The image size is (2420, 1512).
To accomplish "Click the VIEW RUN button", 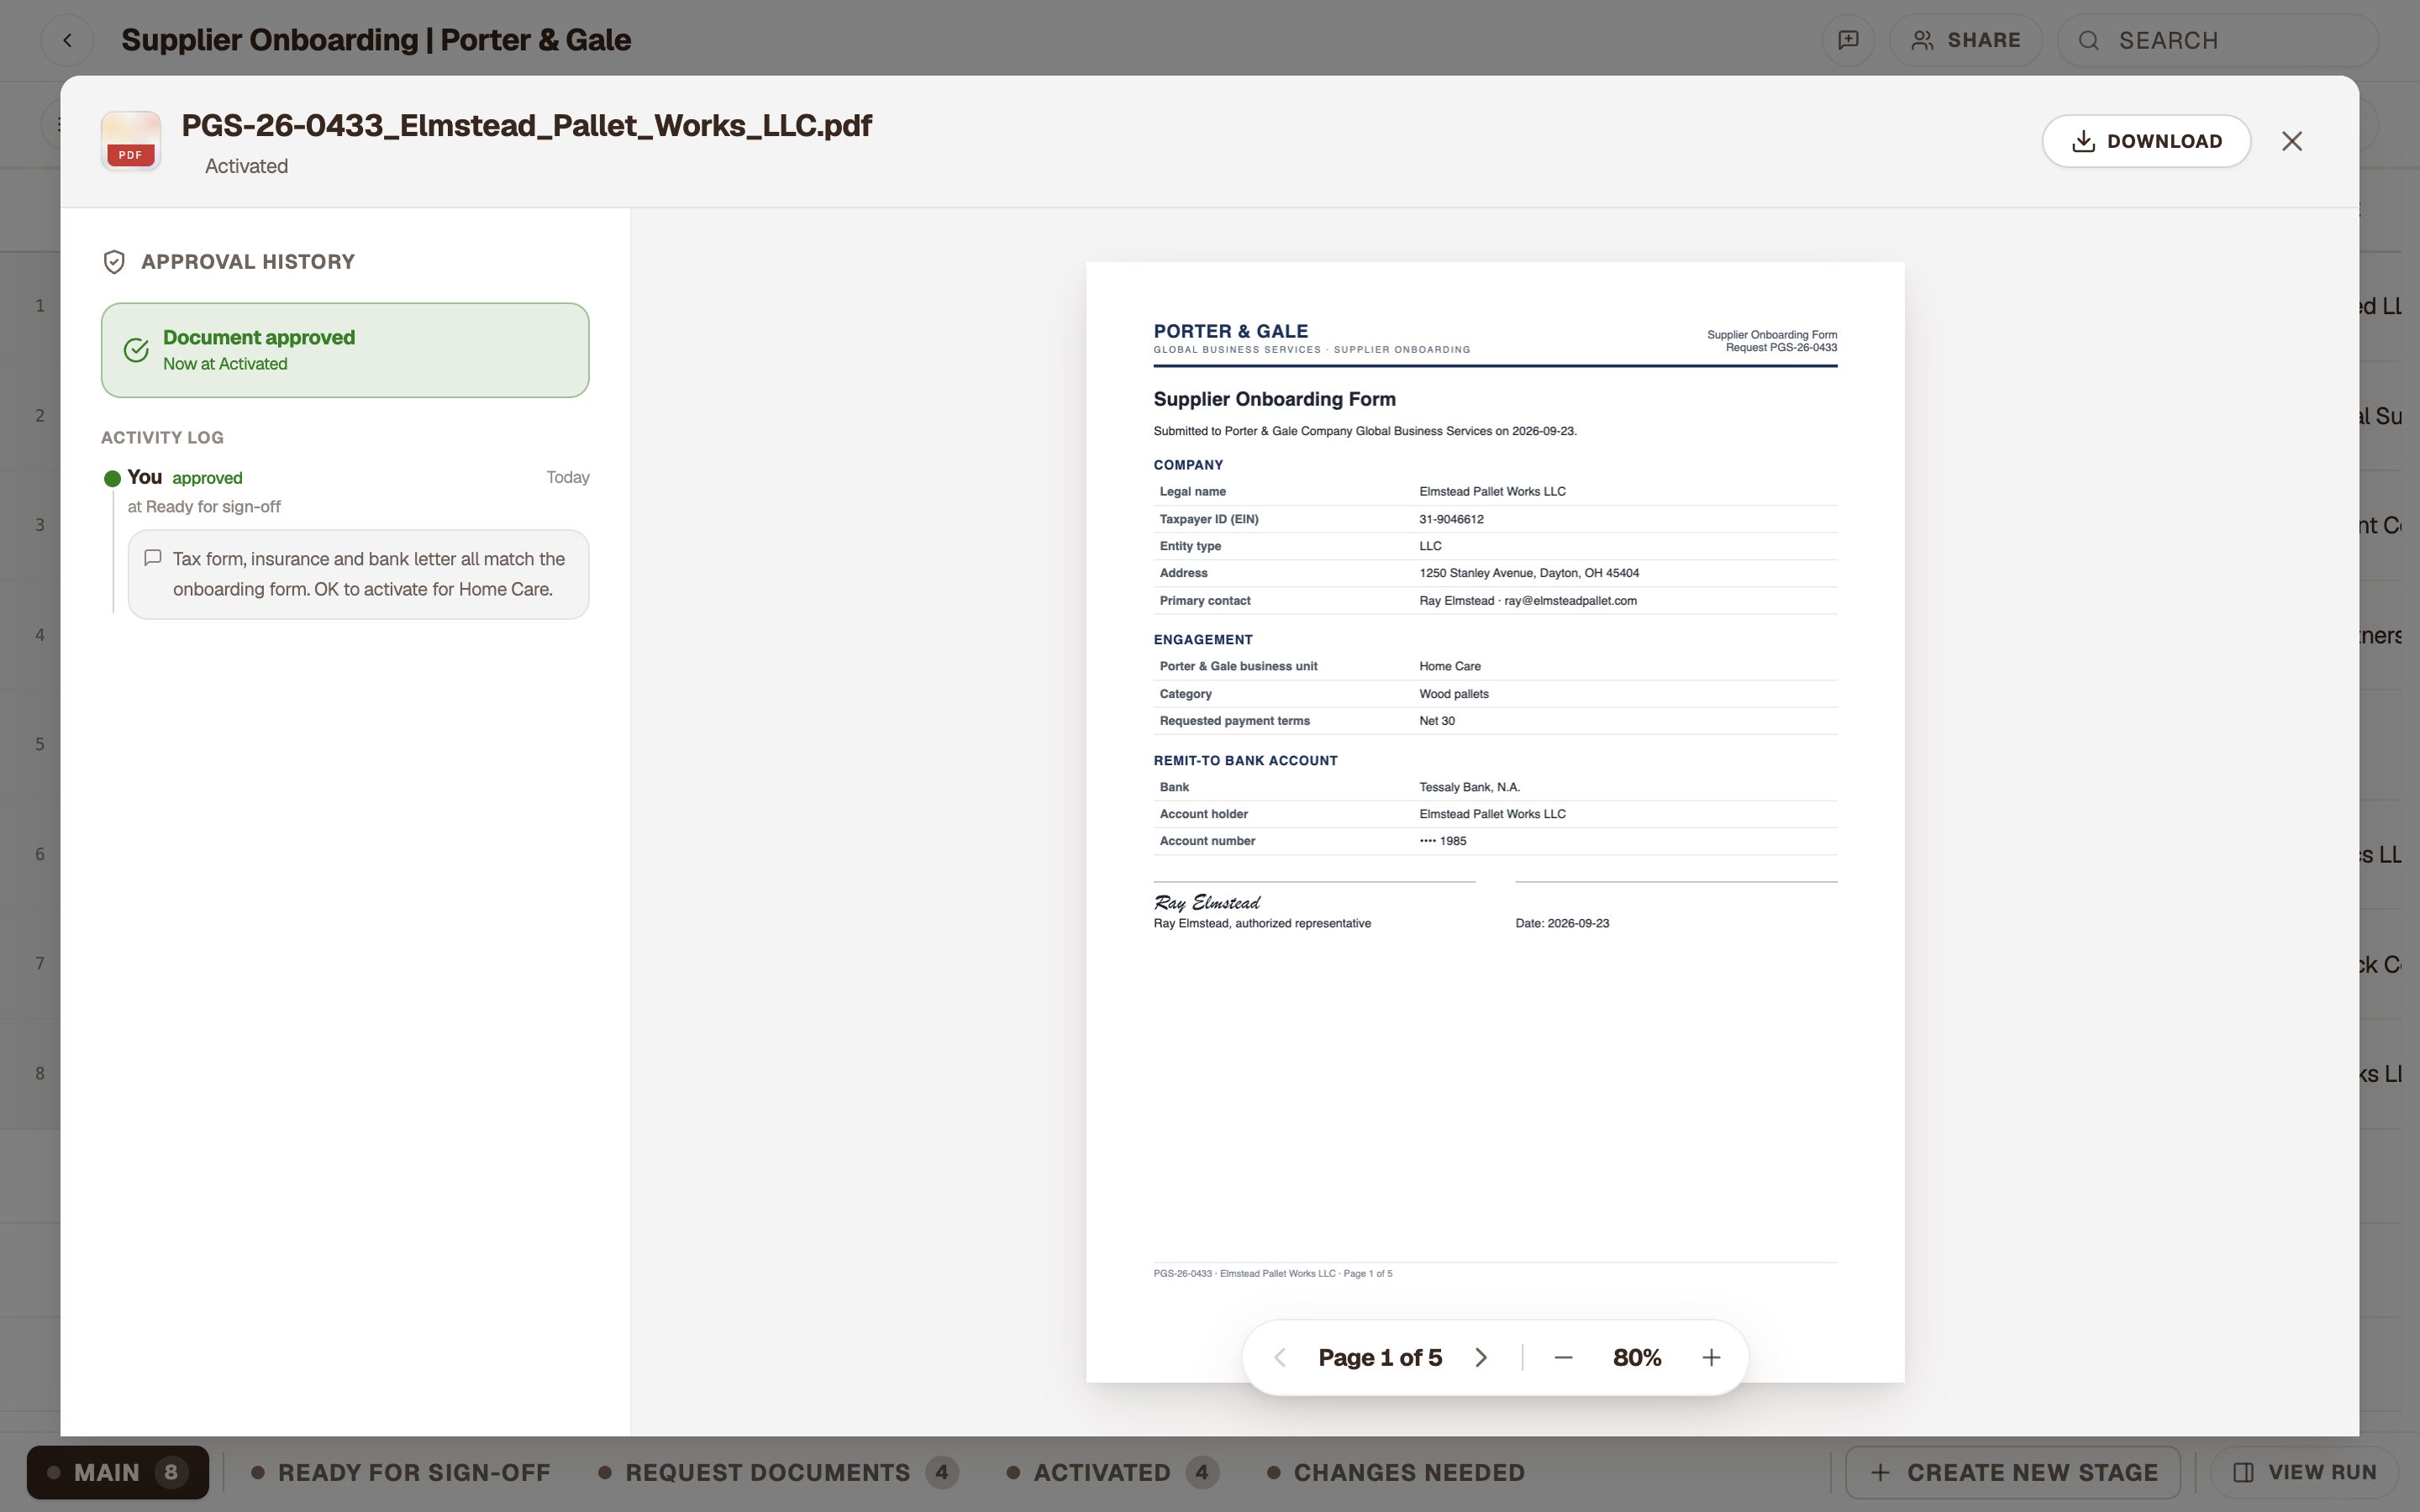I will [2304, 1472].
